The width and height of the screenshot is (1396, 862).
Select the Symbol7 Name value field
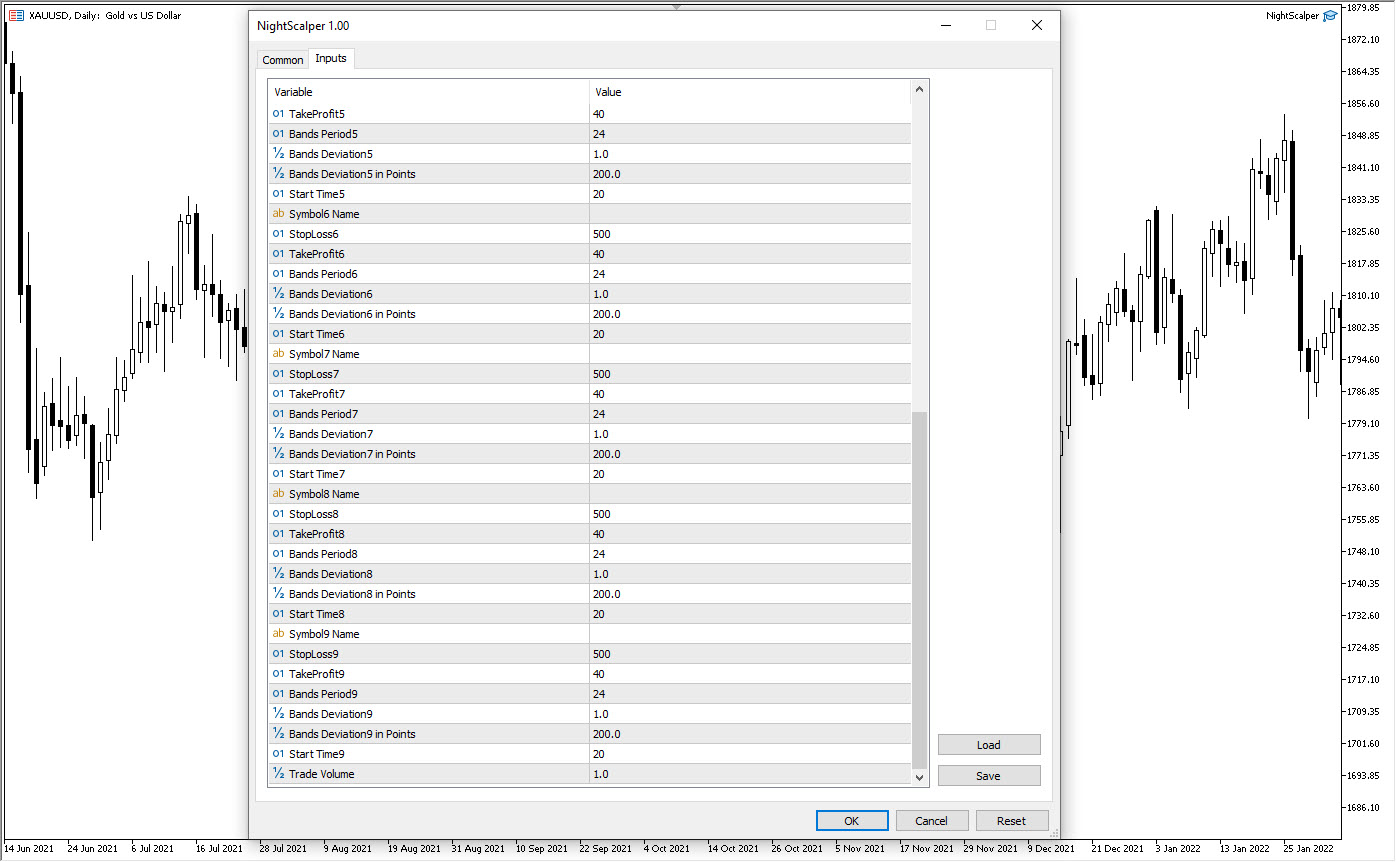pyautogui.click(x=750, y=354)
